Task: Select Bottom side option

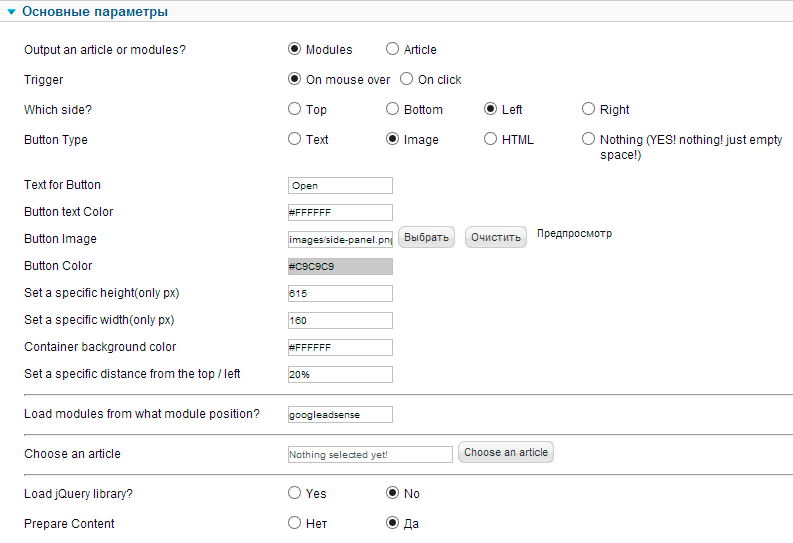Action: pyautogui.click(x=392, y=109)
